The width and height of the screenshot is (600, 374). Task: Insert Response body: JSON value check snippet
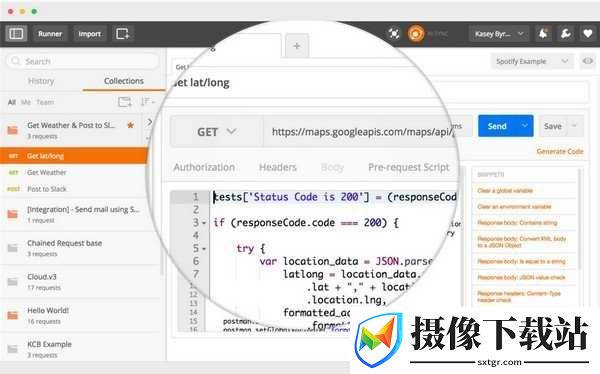coord(521,278)
